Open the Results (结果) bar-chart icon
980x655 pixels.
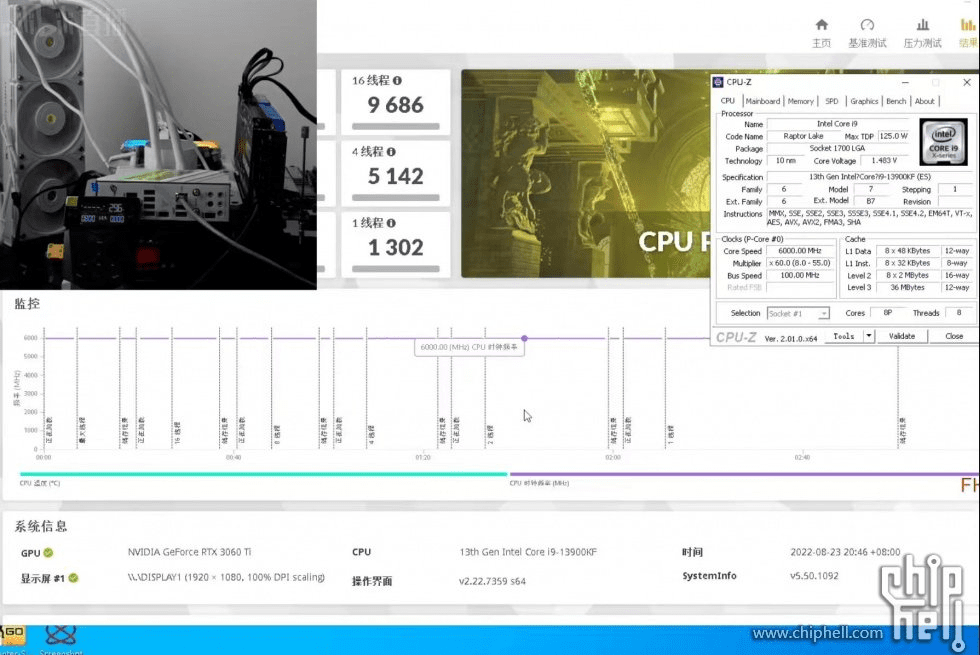tap(968, 25)
